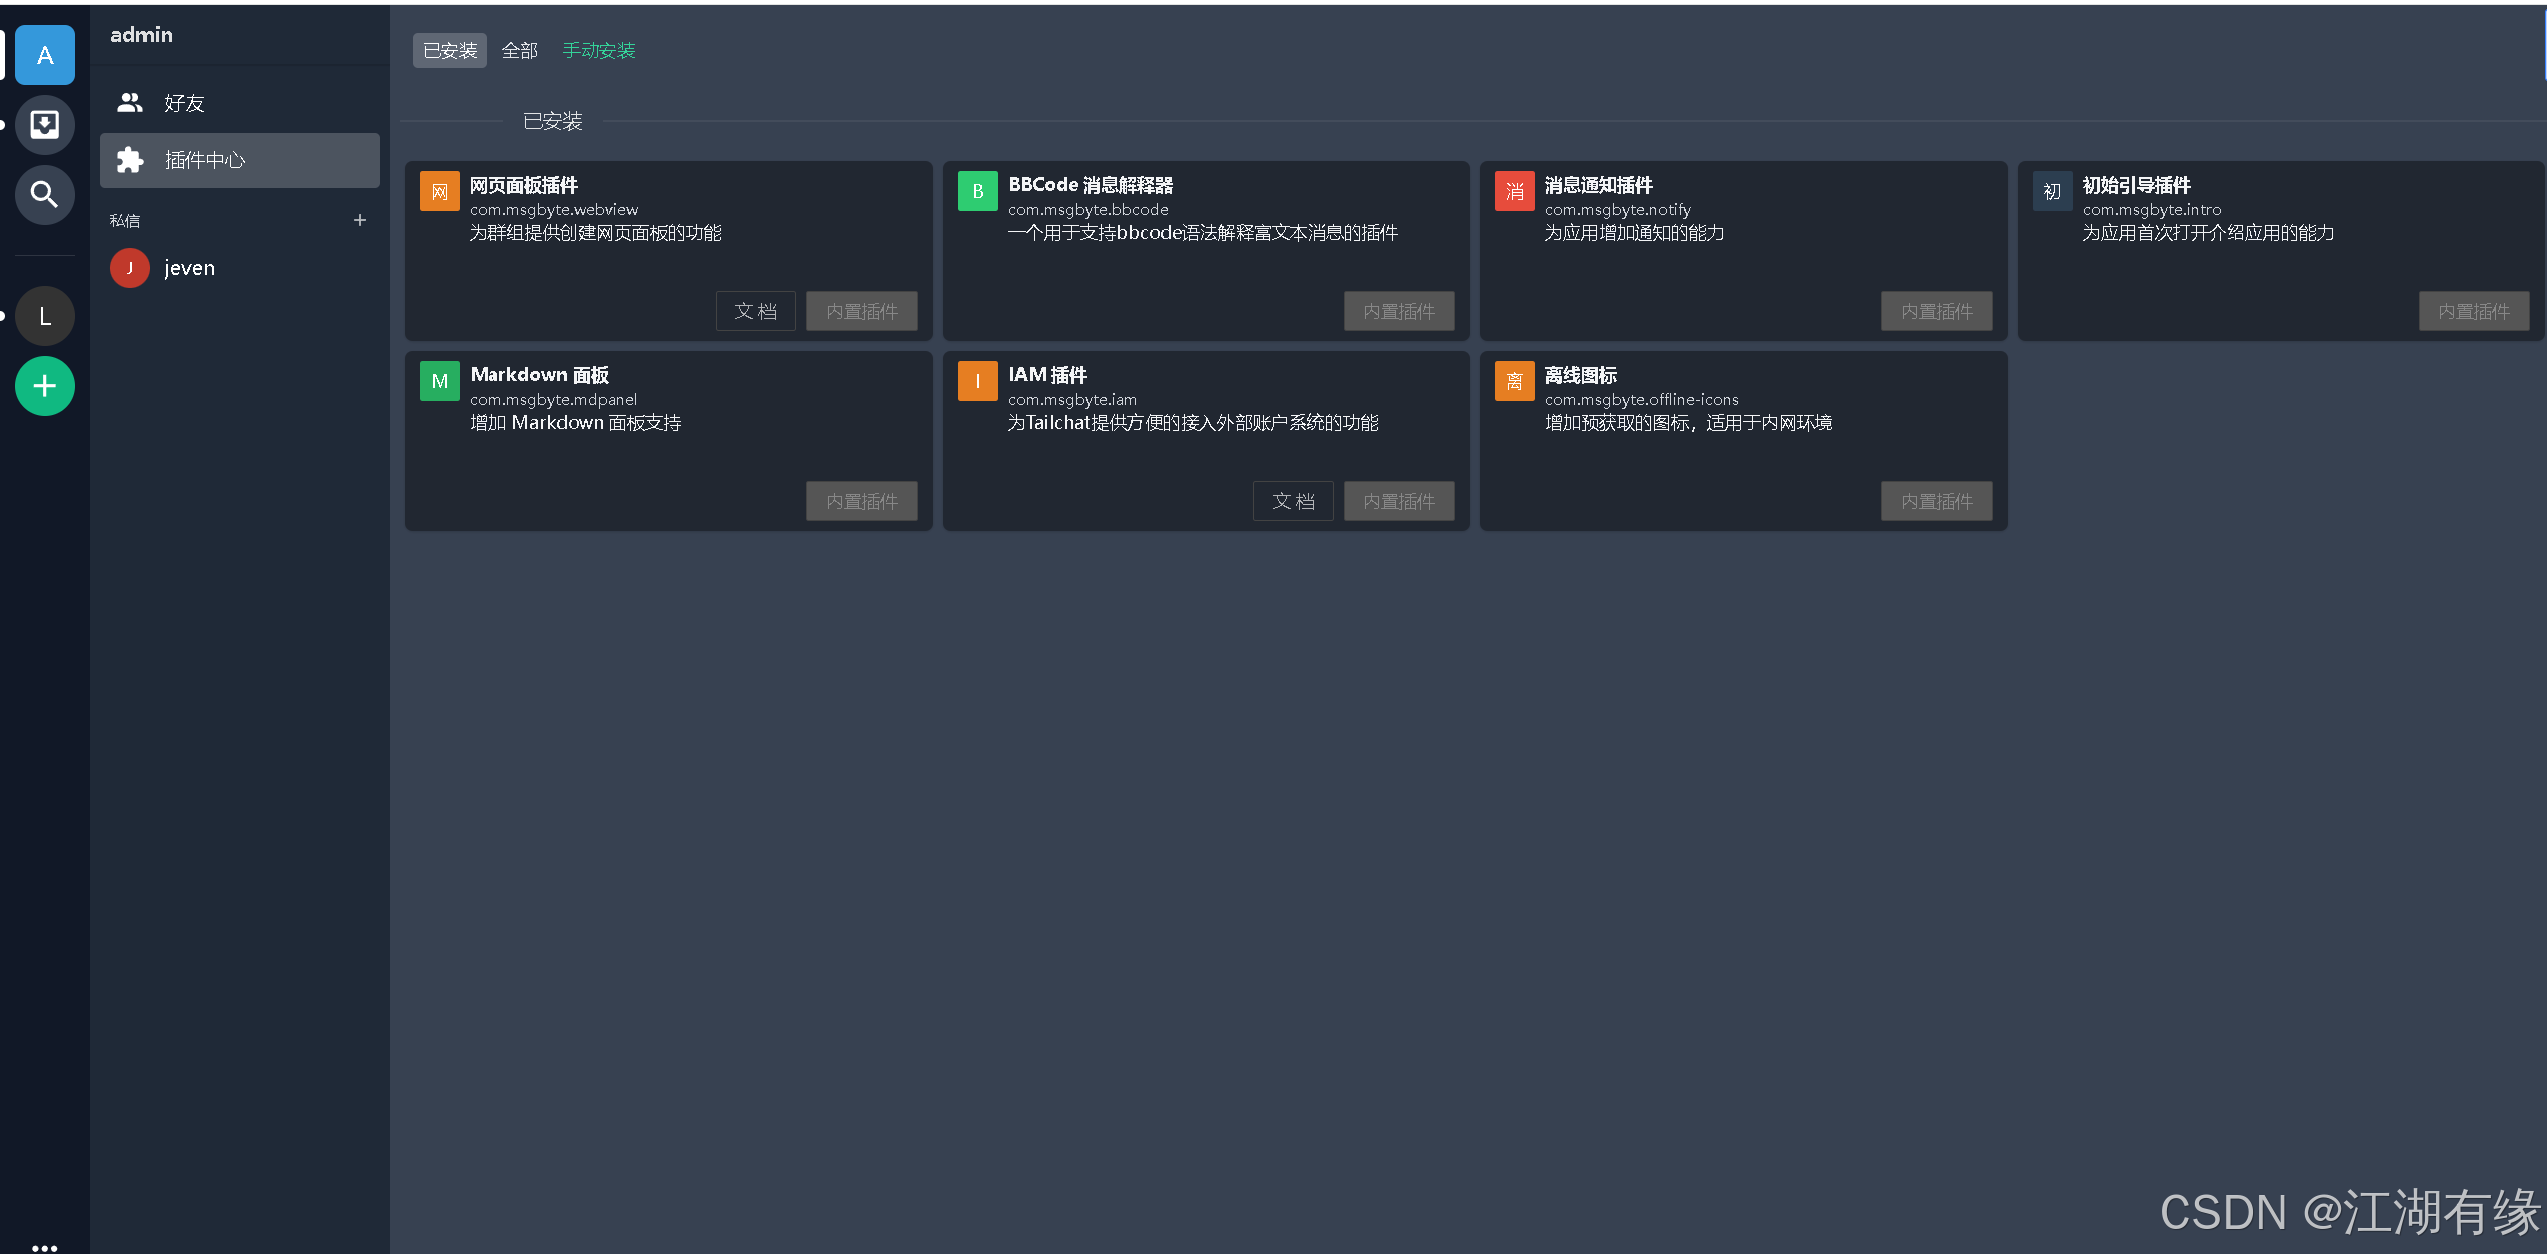
Task: Click 文档 button on 网页面板插件 card
Action: coord(755,311)
